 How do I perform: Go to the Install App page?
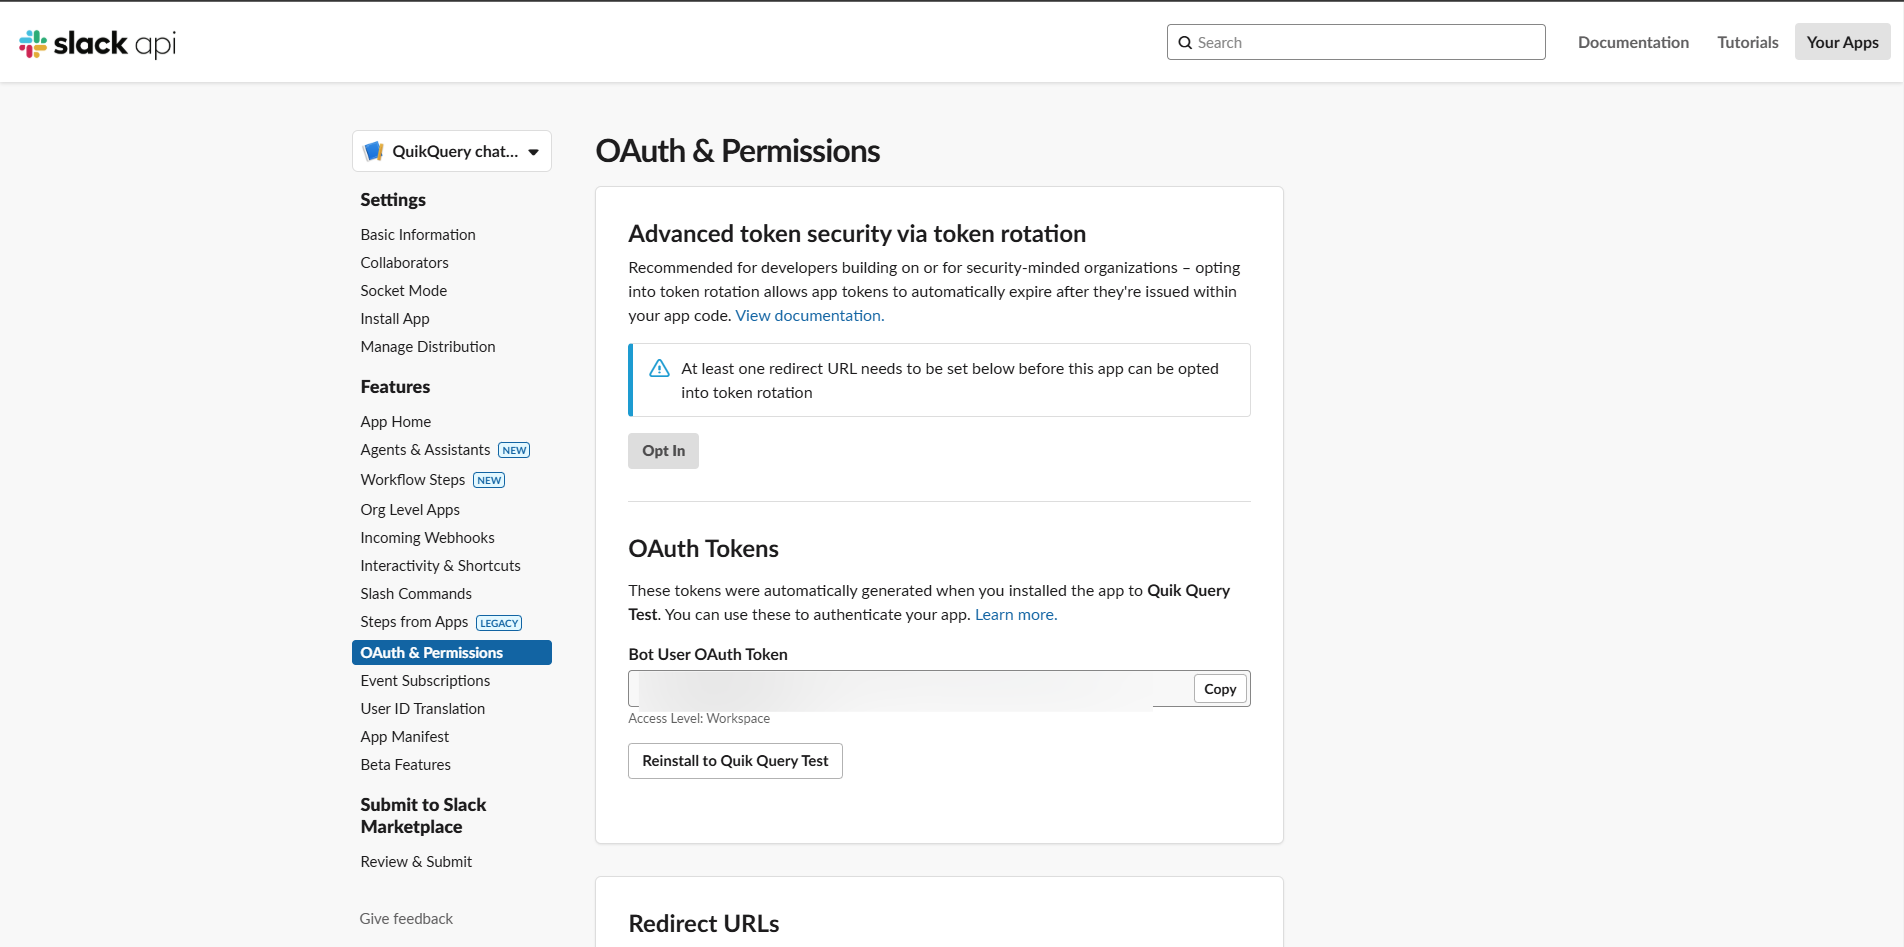[394, 319]
